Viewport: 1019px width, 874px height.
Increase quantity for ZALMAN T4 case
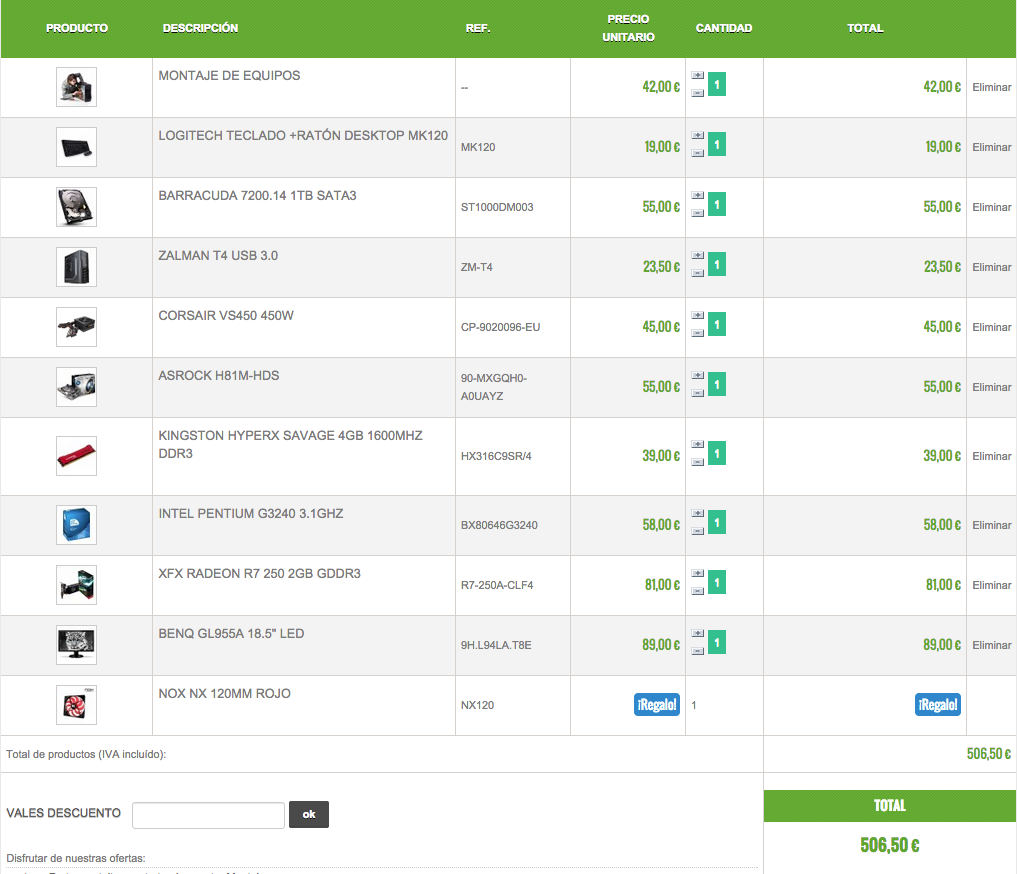click(697, 255)
